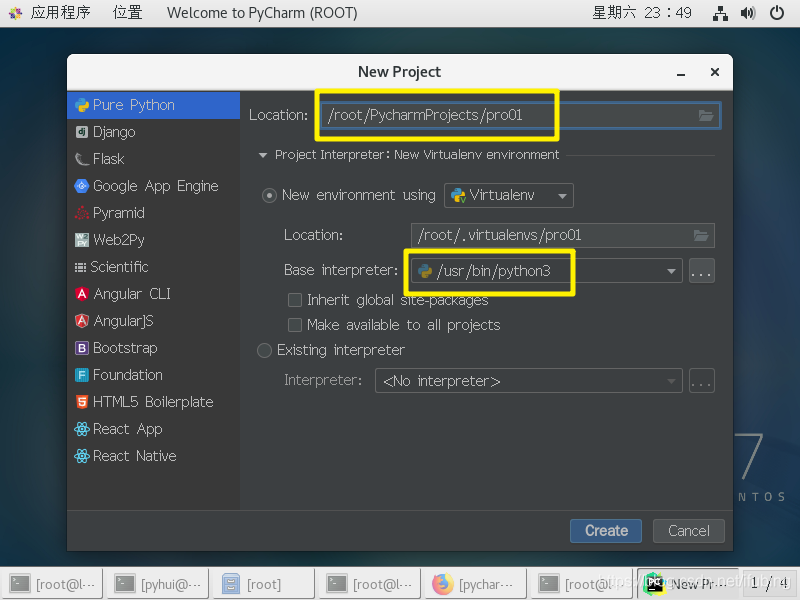Click the Flask project icon
The image size is (800, 600).
82,159
